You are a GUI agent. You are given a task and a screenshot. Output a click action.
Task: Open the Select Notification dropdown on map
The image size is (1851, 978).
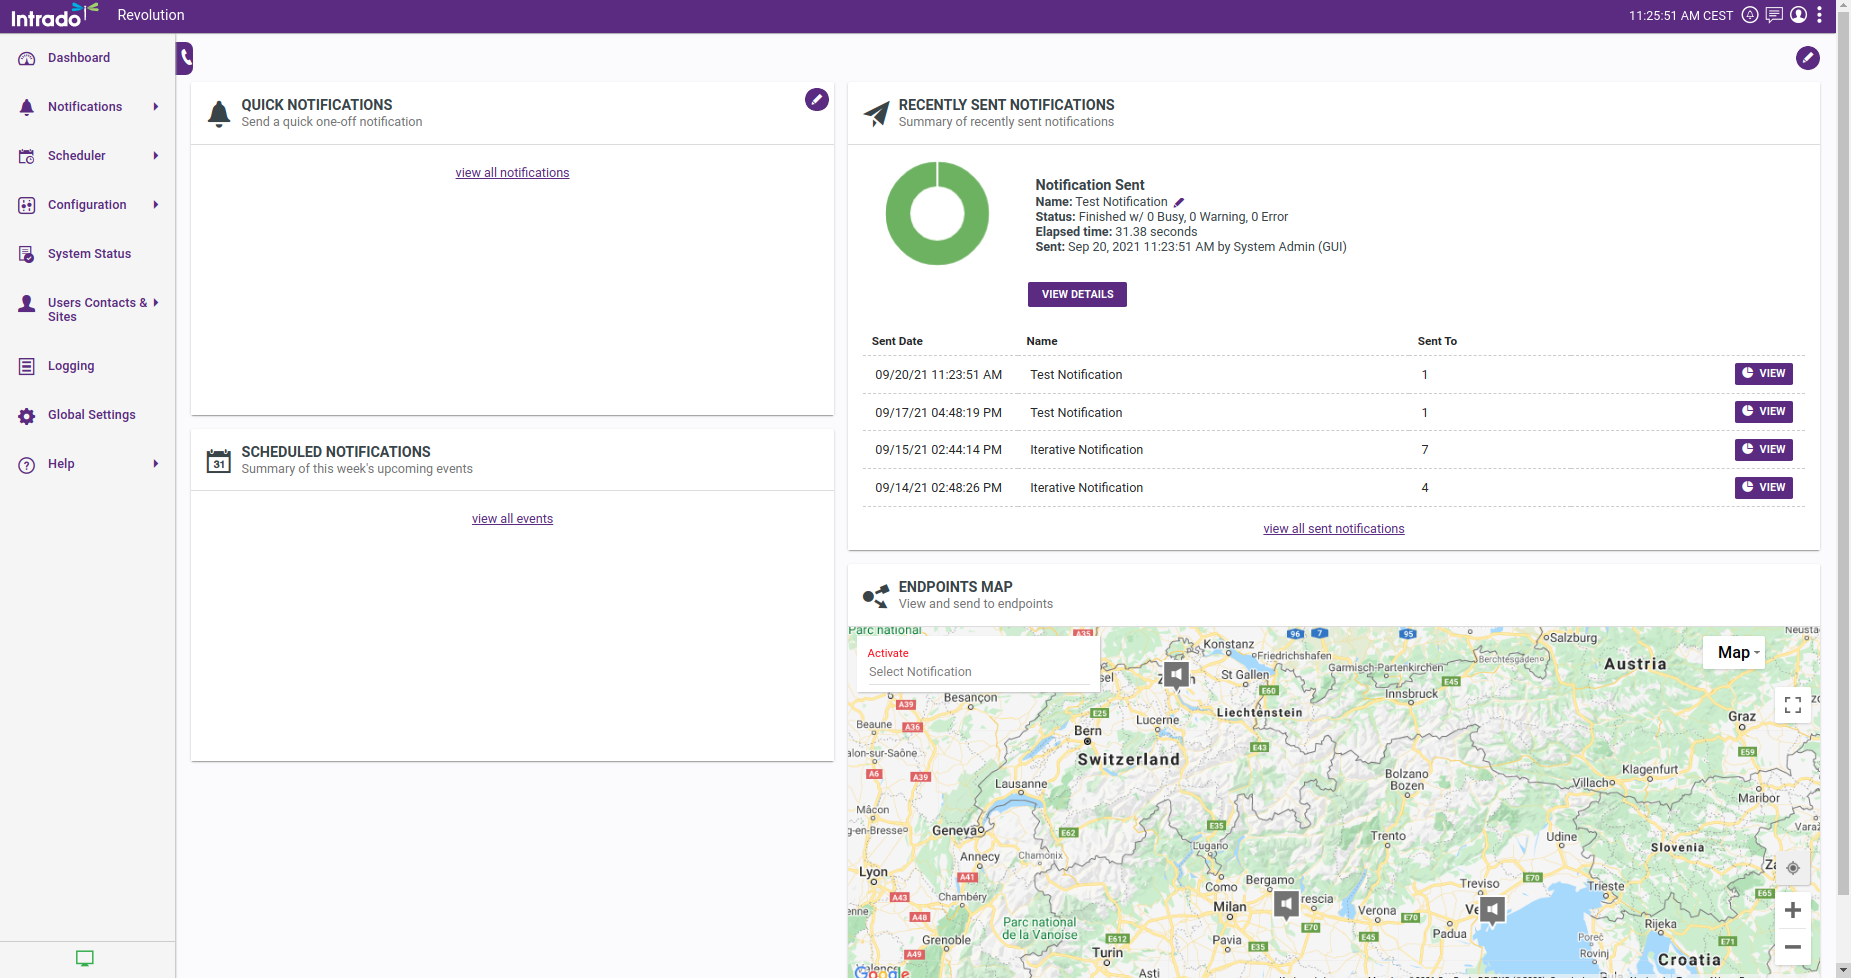click(977, 672)
